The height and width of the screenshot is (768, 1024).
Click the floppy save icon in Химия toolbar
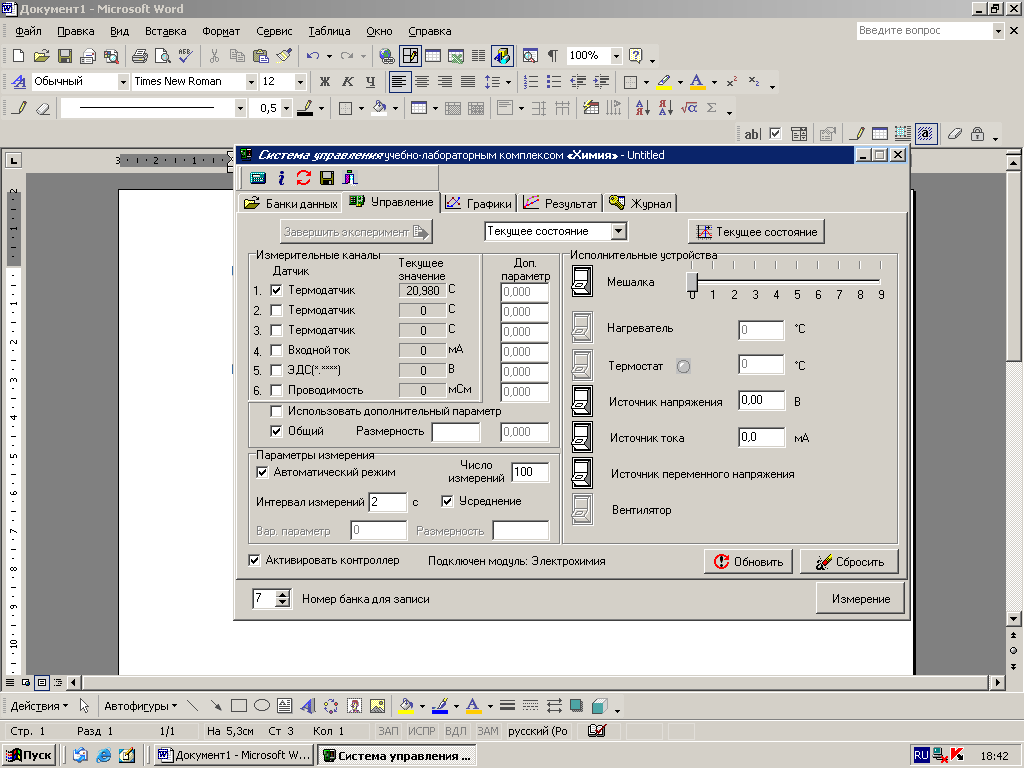point(327,178)
